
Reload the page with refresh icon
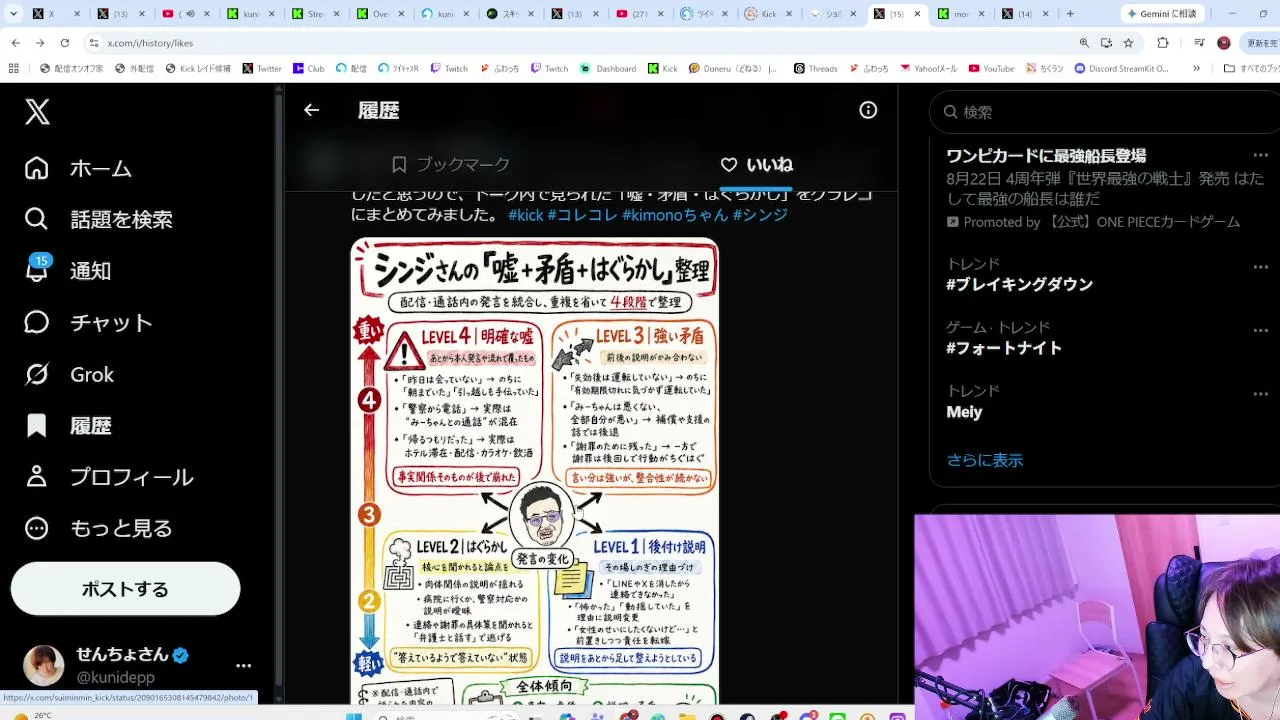click(65, 43)
